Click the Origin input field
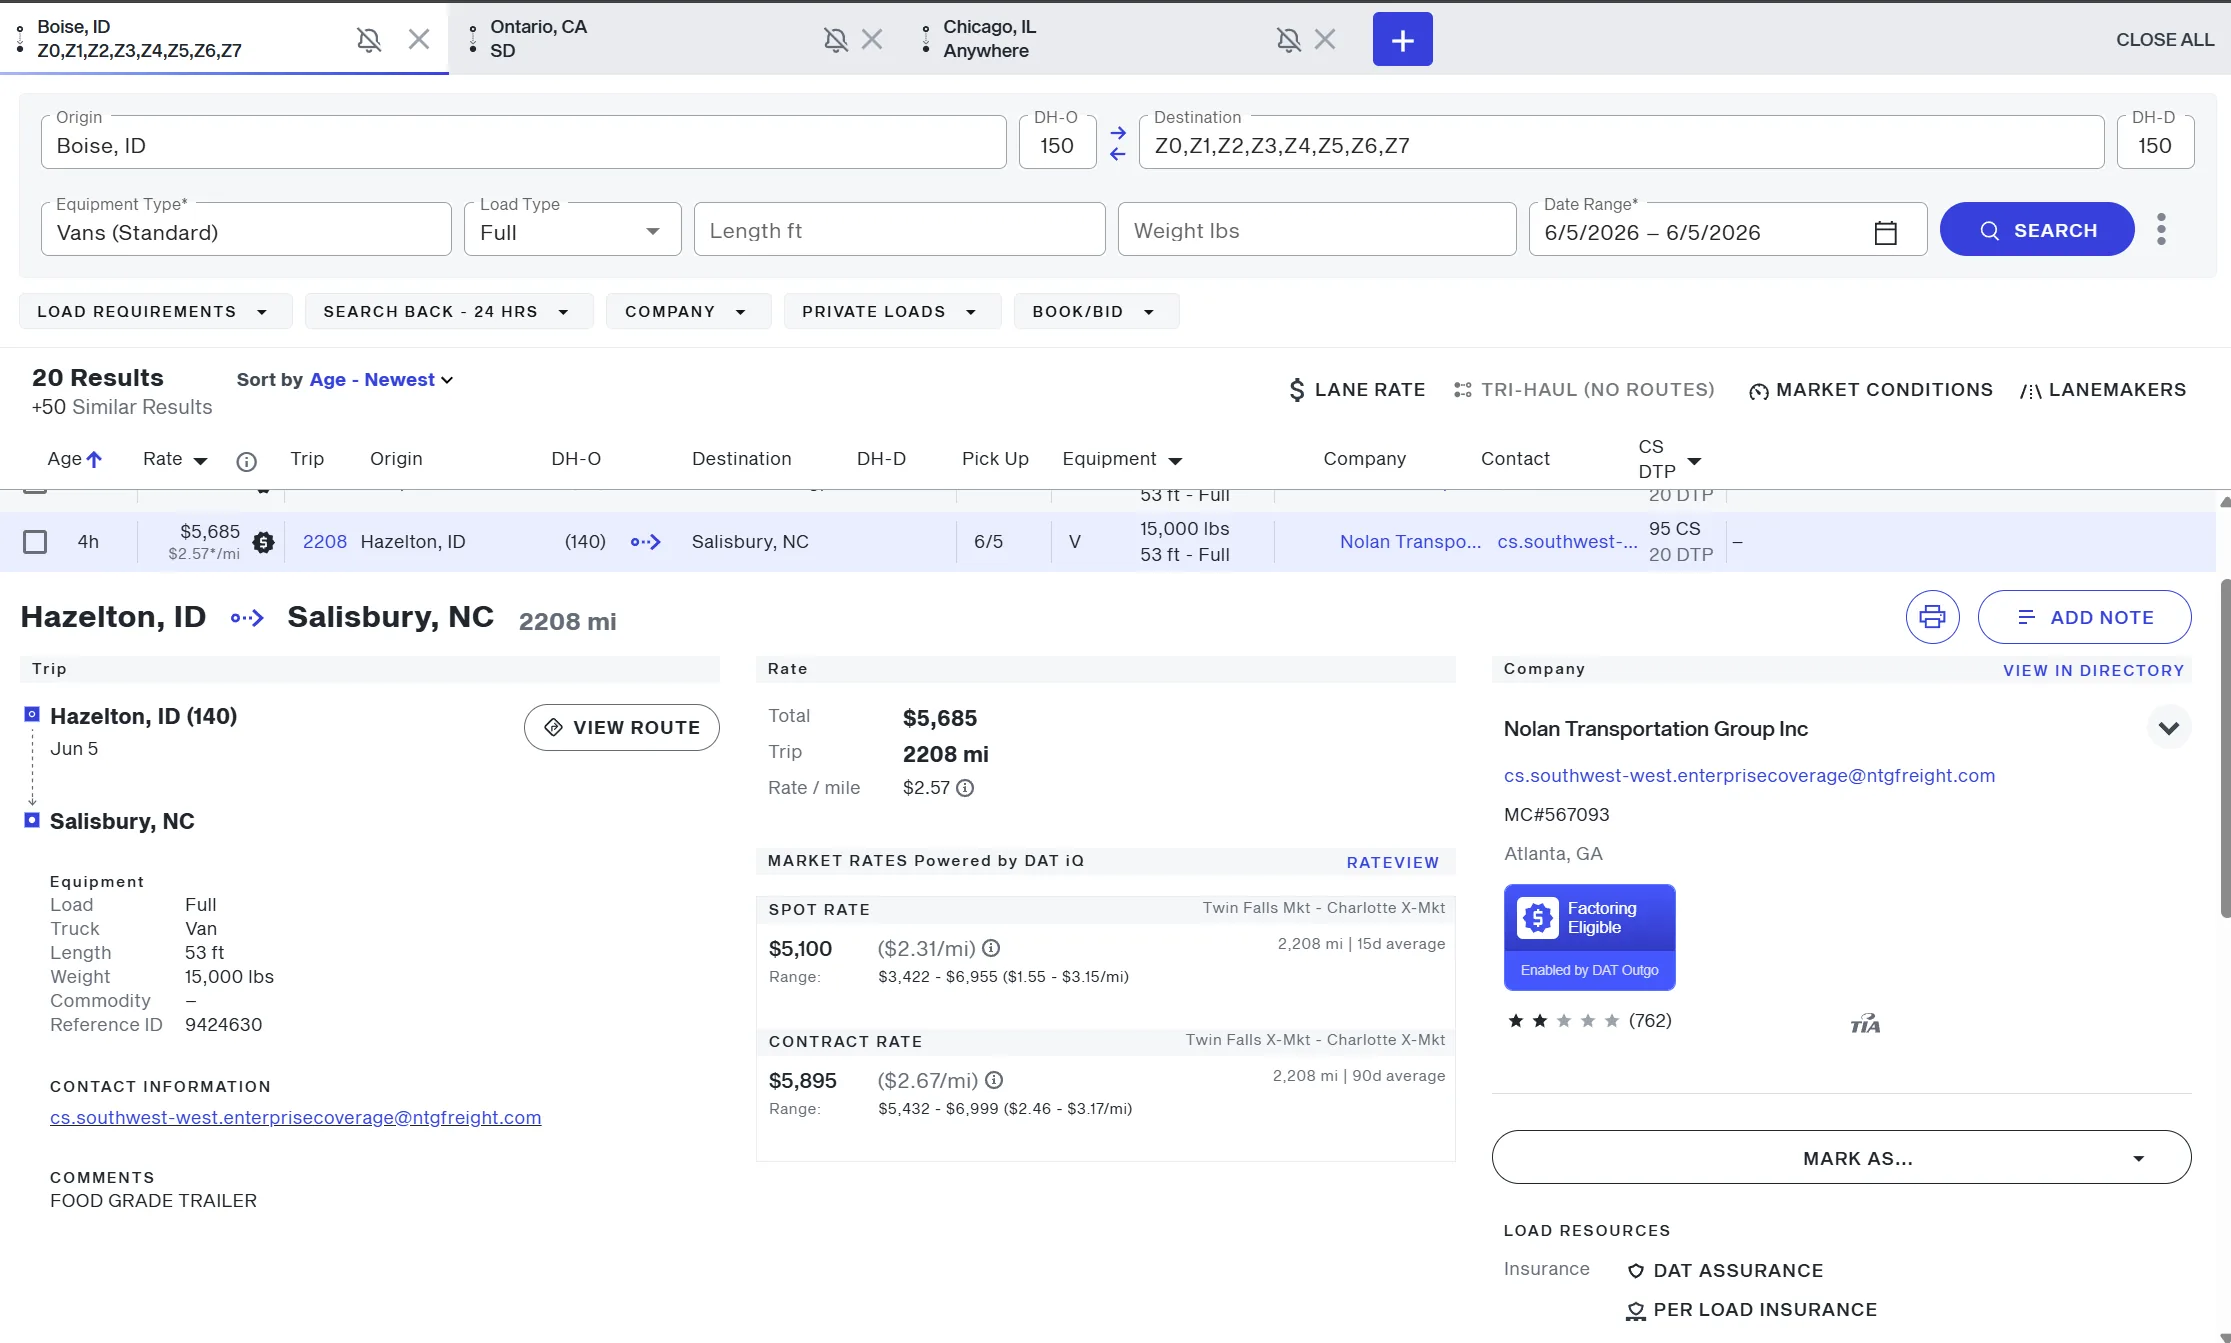The width and height of the screenshot is (2231, 1343). [523, 142]
